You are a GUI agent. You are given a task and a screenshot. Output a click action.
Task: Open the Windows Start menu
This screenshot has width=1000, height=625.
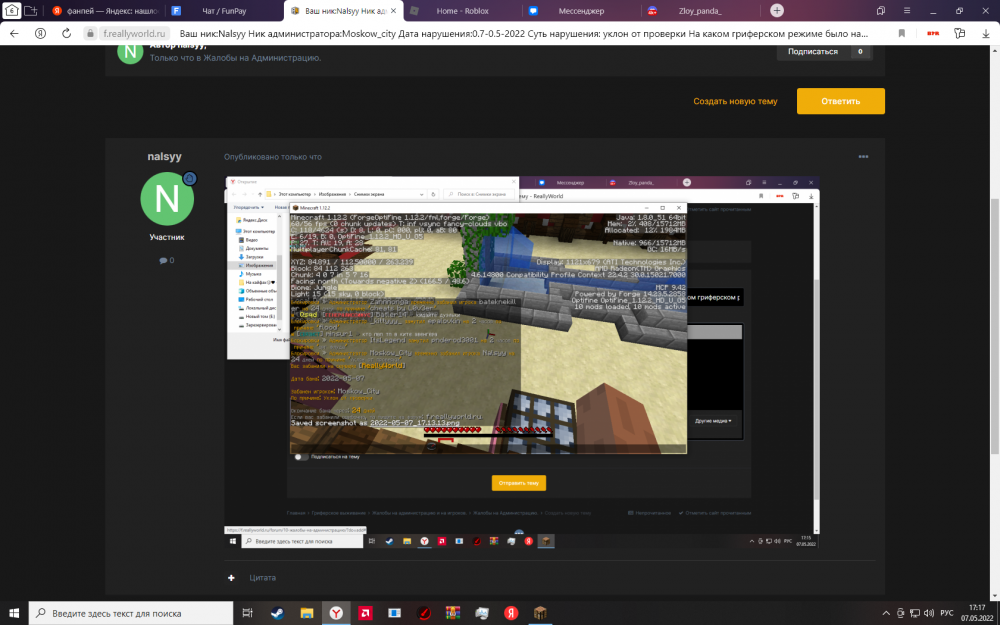[x=13, y=613]
